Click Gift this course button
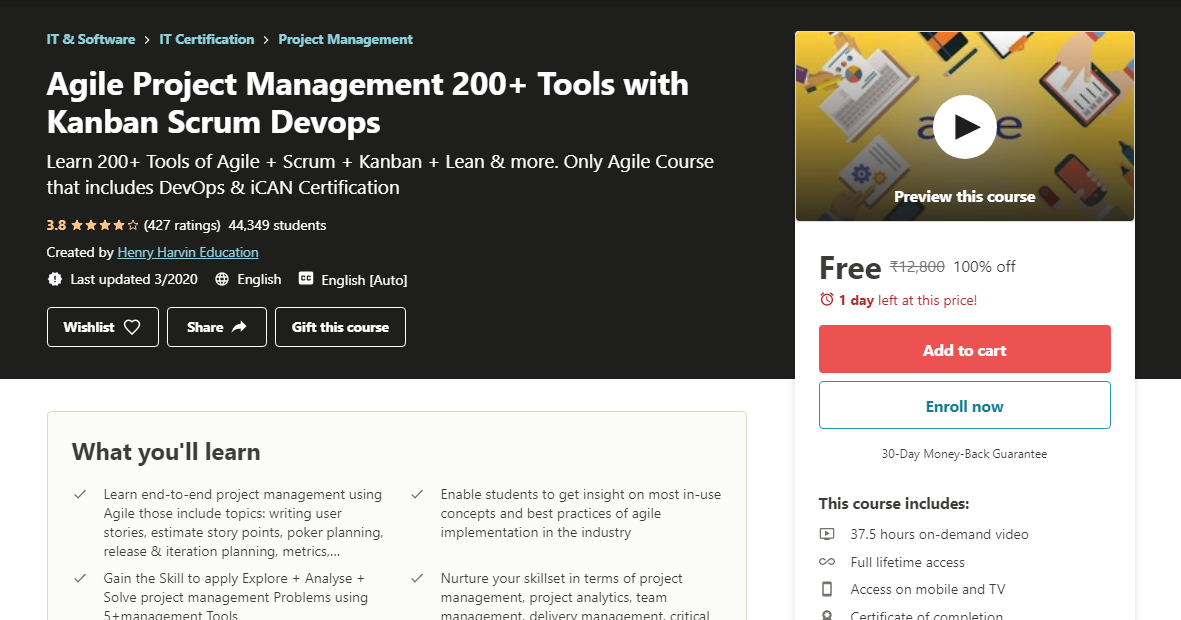The image size is (1181, 620). pos(340,327)
